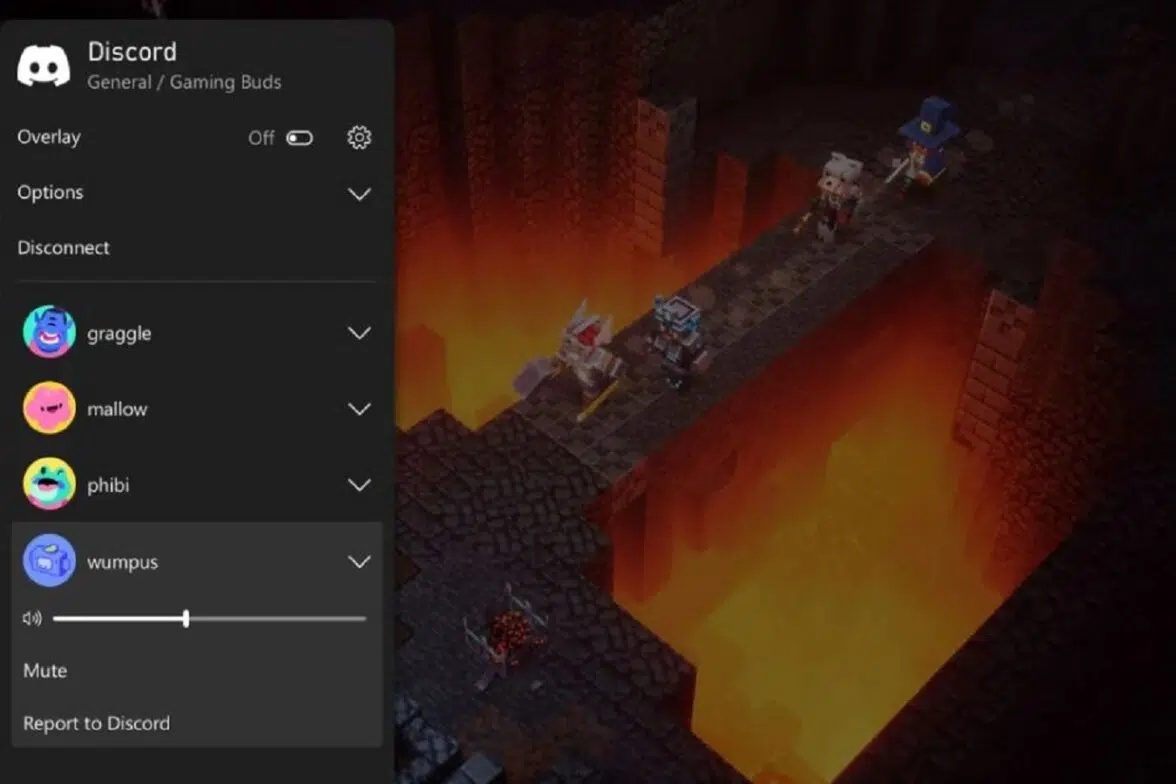Click phibi's frog avatar

[49, 484]
